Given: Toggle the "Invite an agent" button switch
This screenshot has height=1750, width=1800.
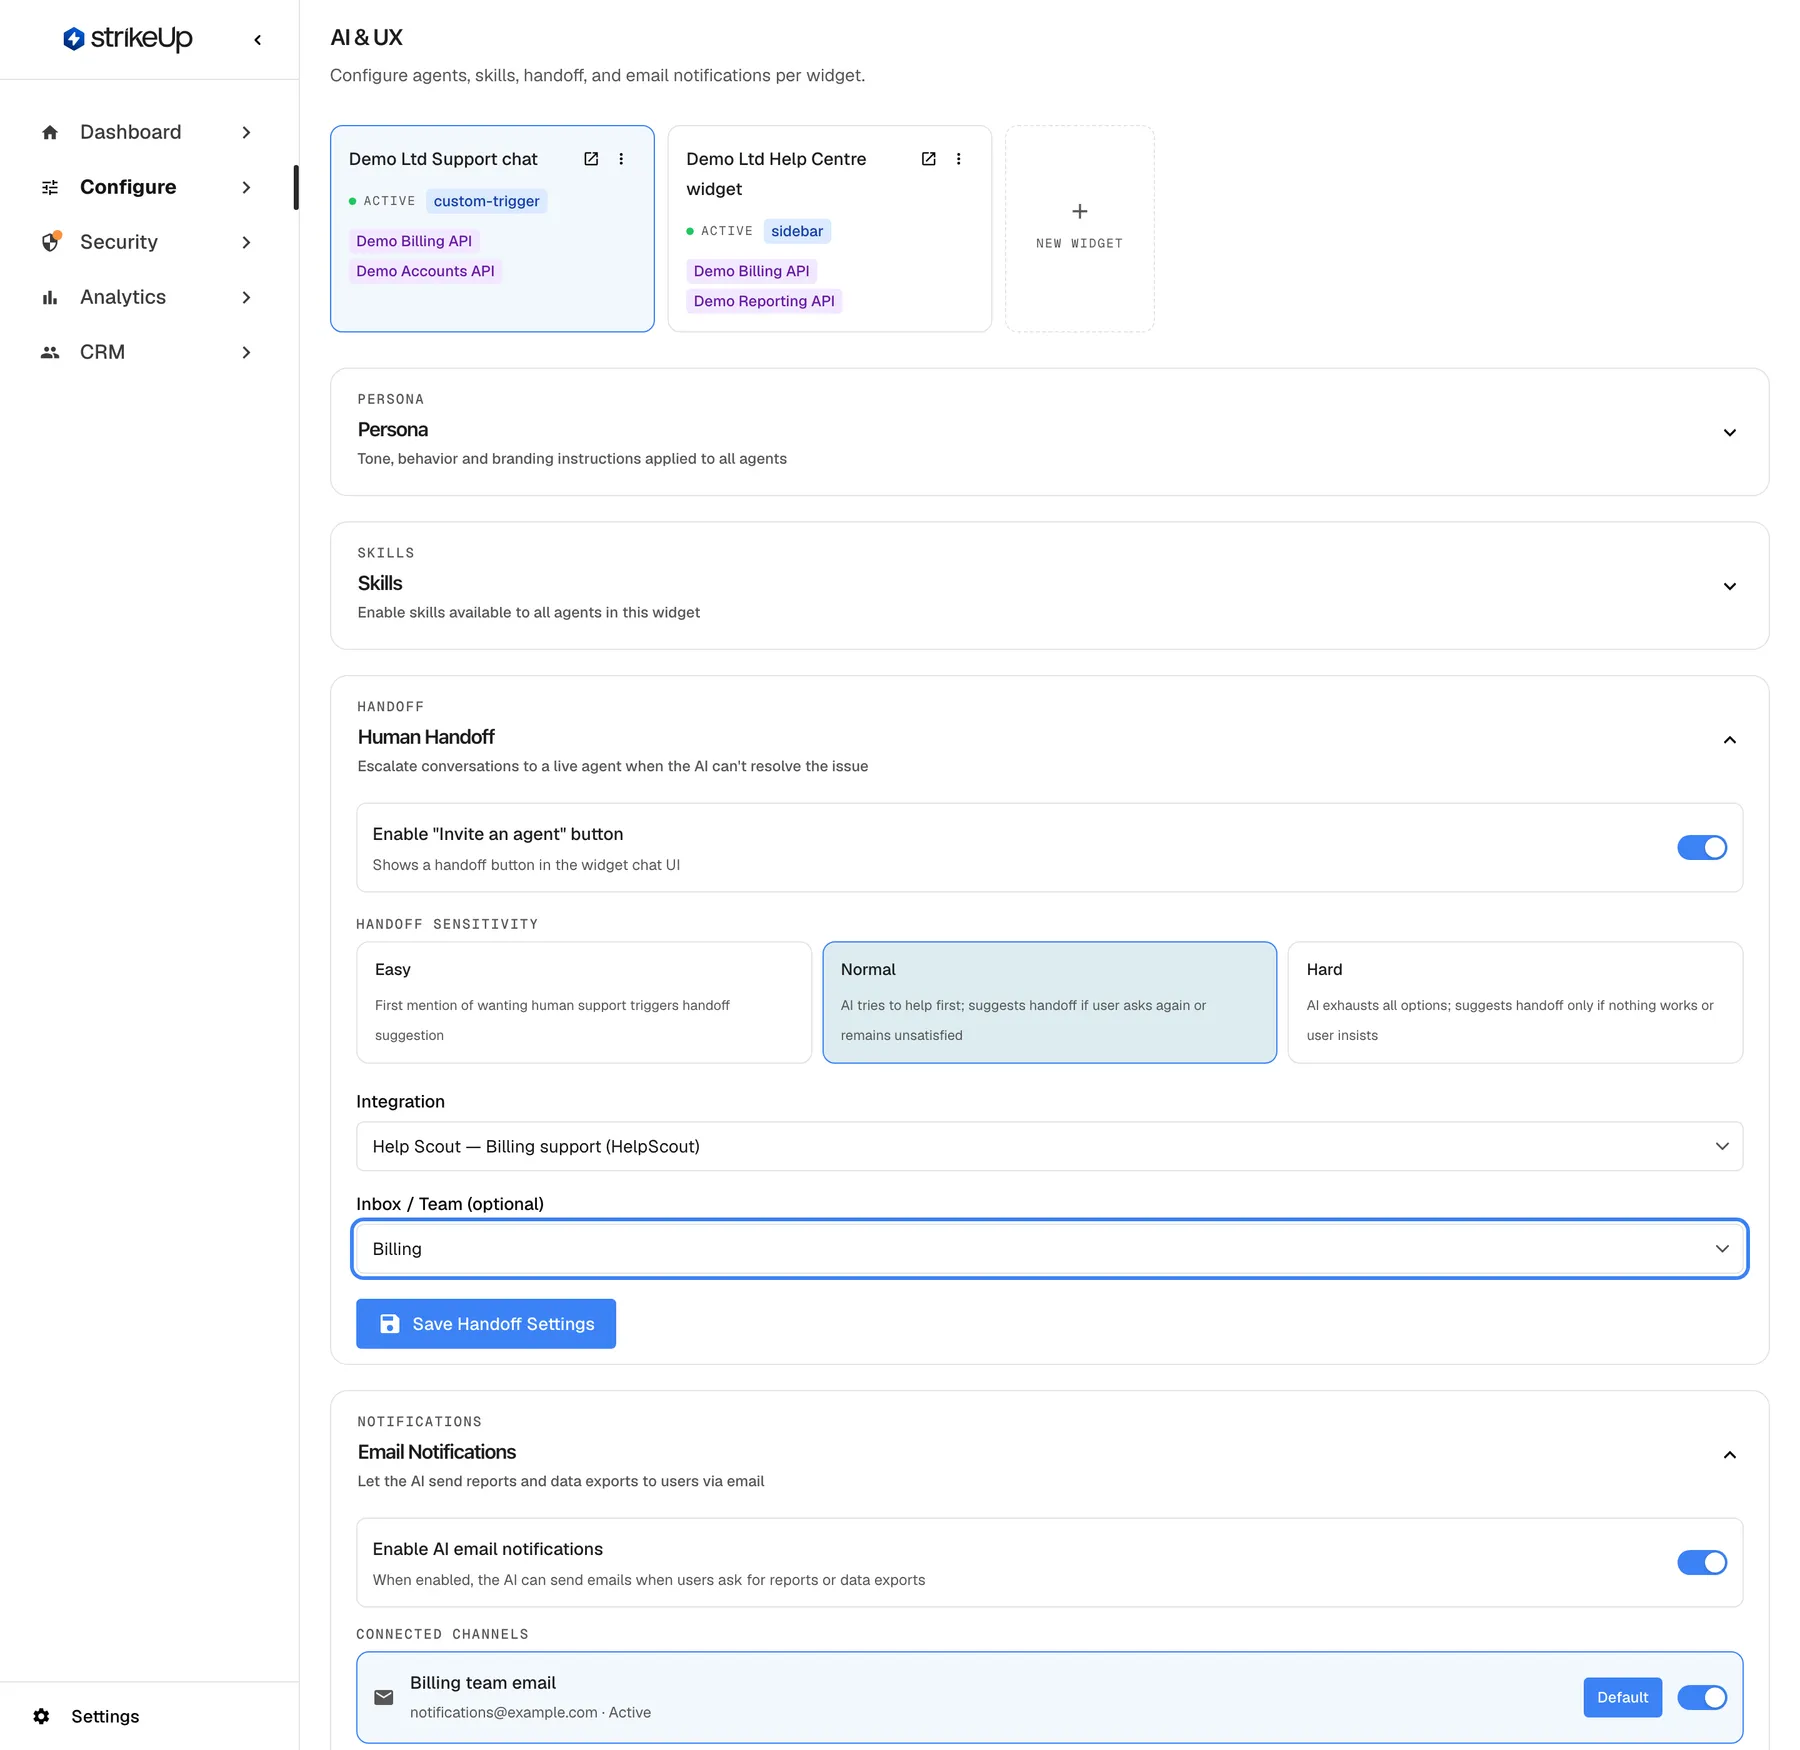Looking at the screenshot, I should tap(1702, 848).
